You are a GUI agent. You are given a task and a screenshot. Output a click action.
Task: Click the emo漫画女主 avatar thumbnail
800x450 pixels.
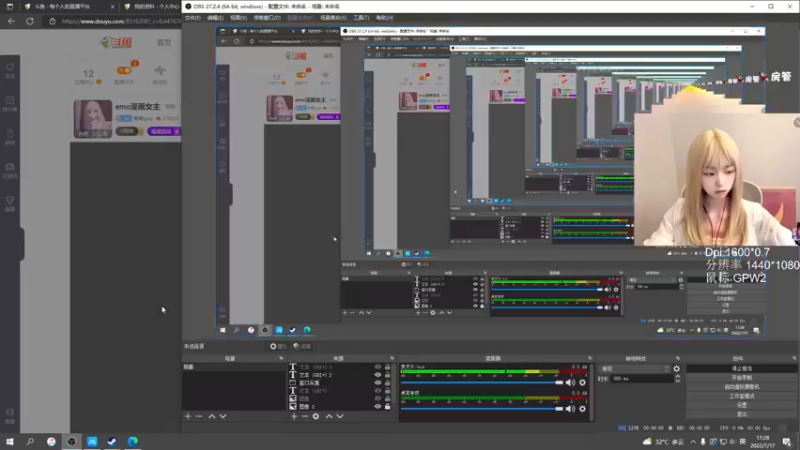(x=93, y=119)
